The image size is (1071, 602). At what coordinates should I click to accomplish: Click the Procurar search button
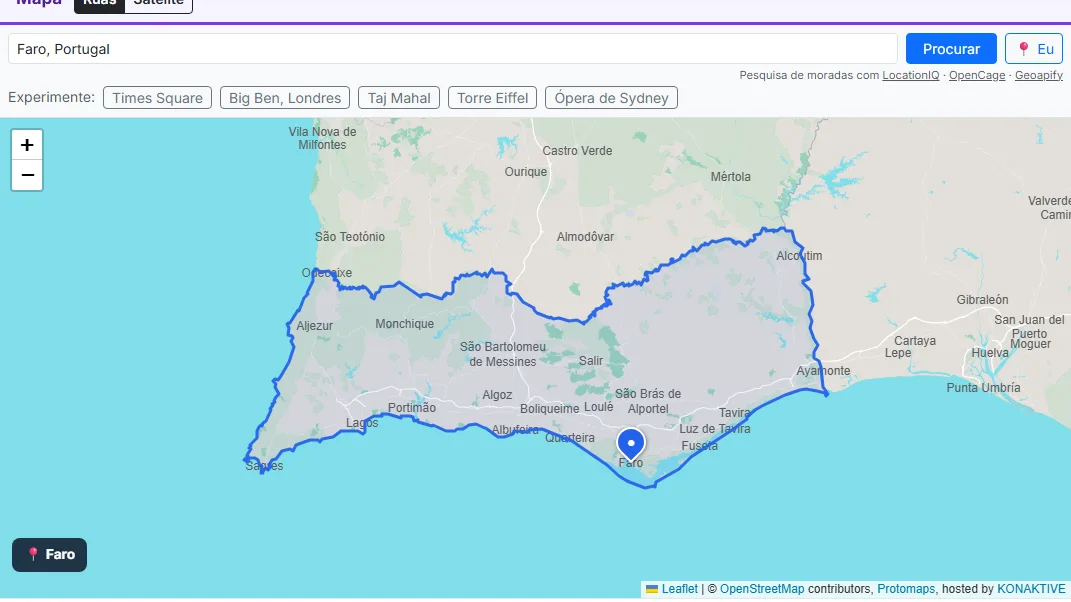(951, 49)
